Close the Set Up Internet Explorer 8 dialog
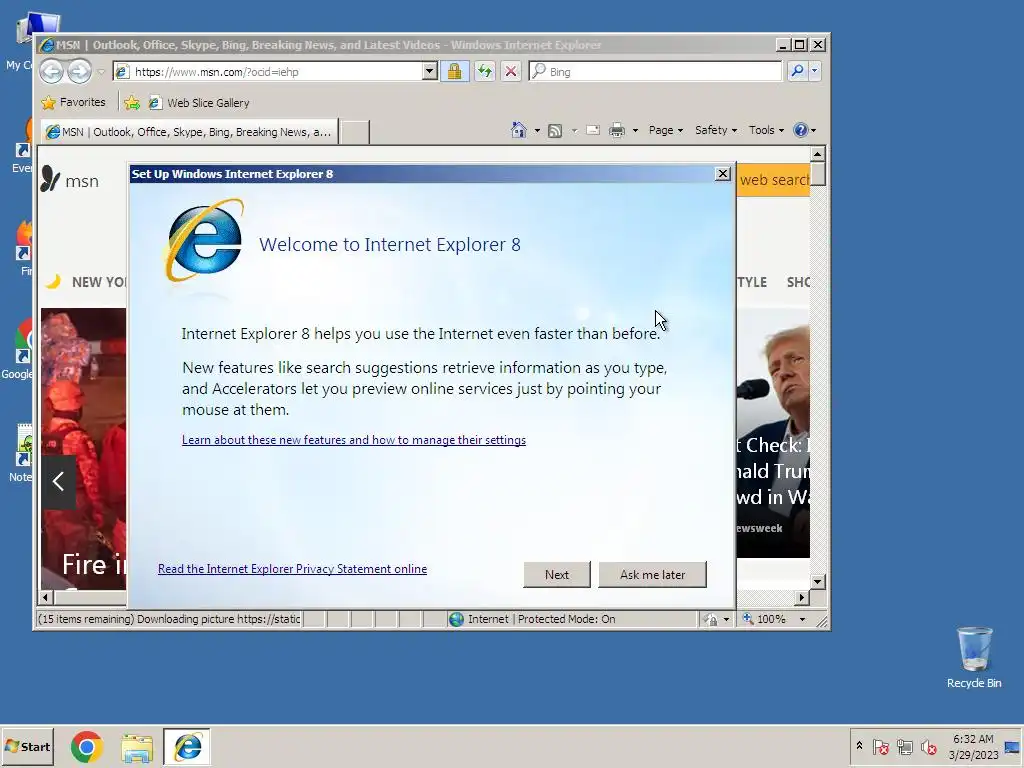This screenshot has height=768, width=1024. coord(722,174)
